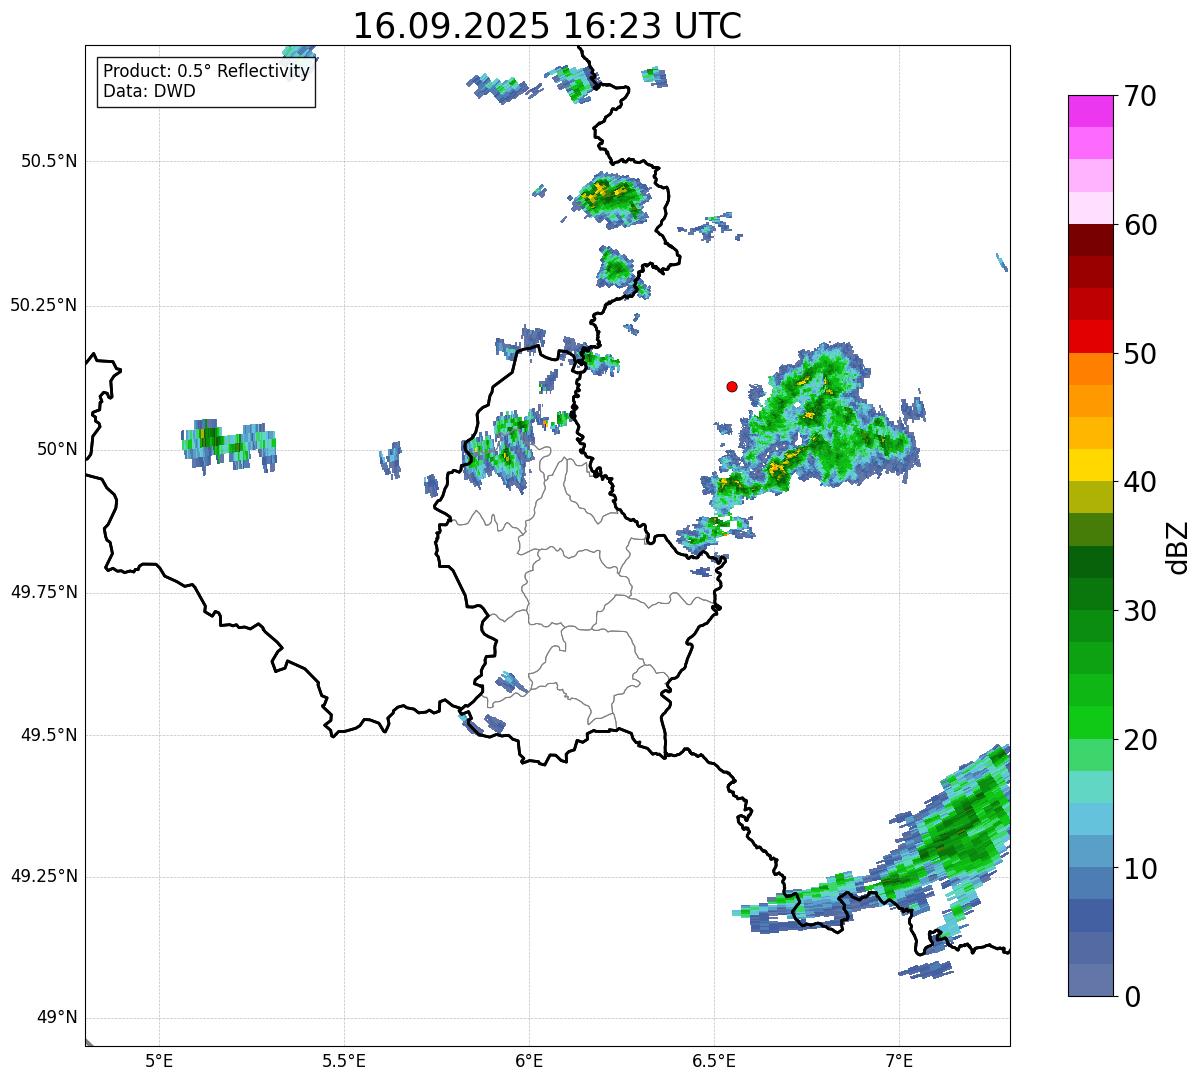The height and width of the screenshot is (1081, 1202).
Task: Click the bright green swatch just above 20
Action: (1096, 722)
